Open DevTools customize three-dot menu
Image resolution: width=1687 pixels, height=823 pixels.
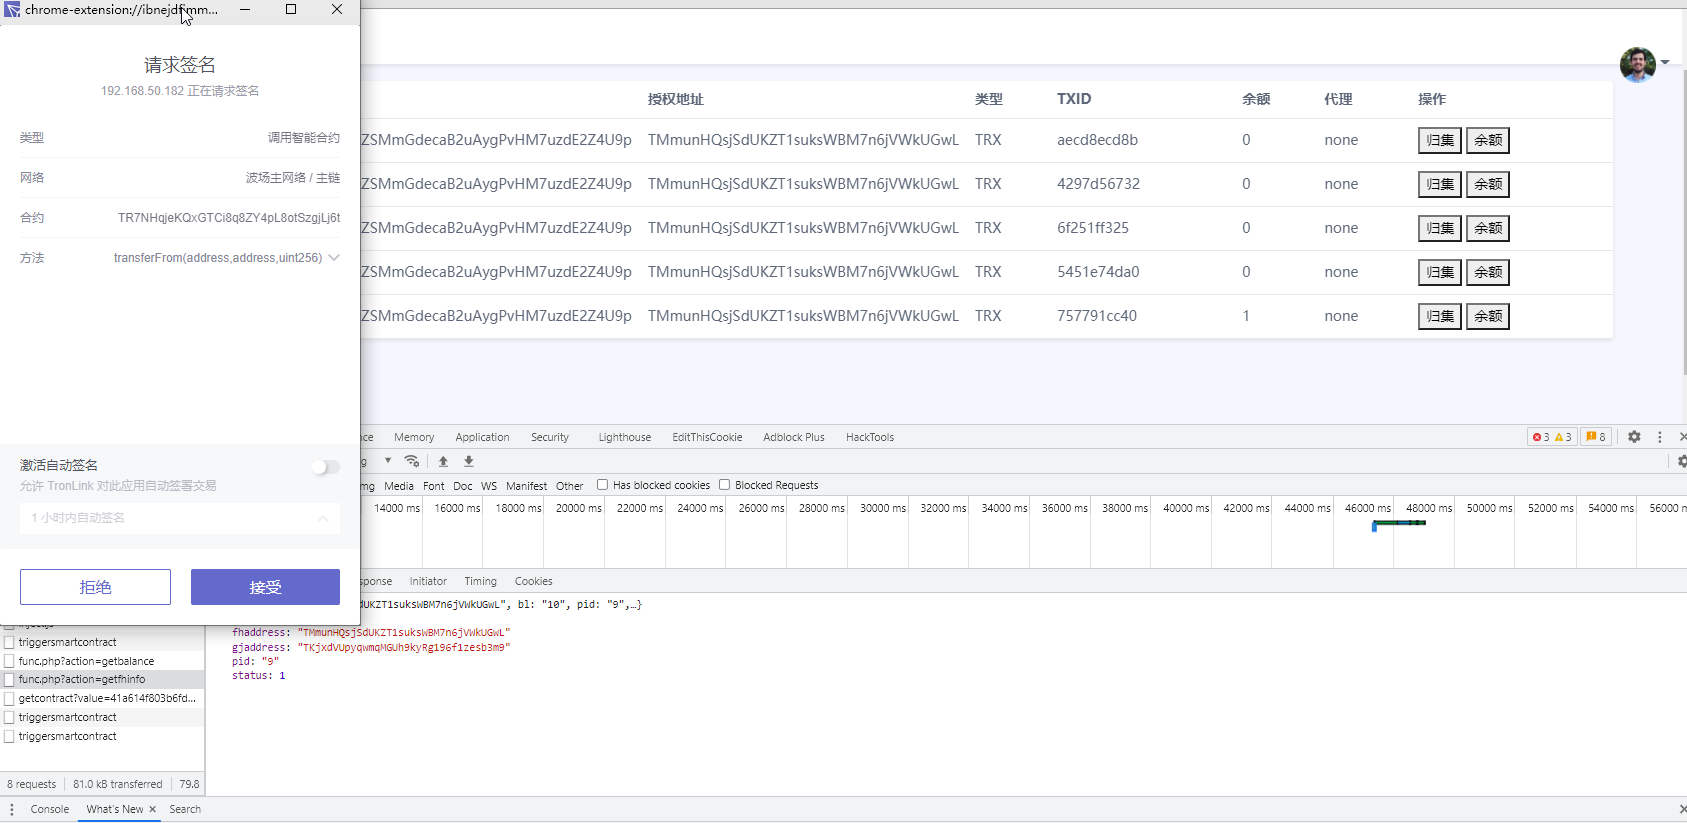click(x=1660, y=437)
